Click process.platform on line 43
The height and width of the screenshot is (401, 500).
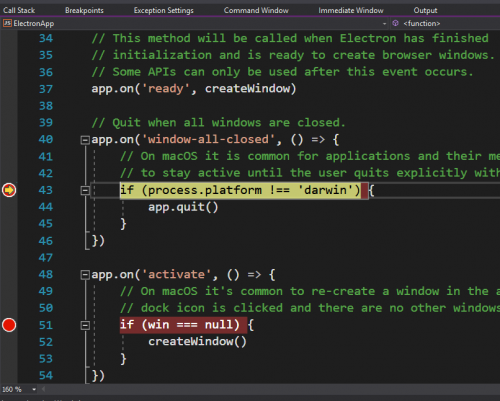(x=205, y=190)
